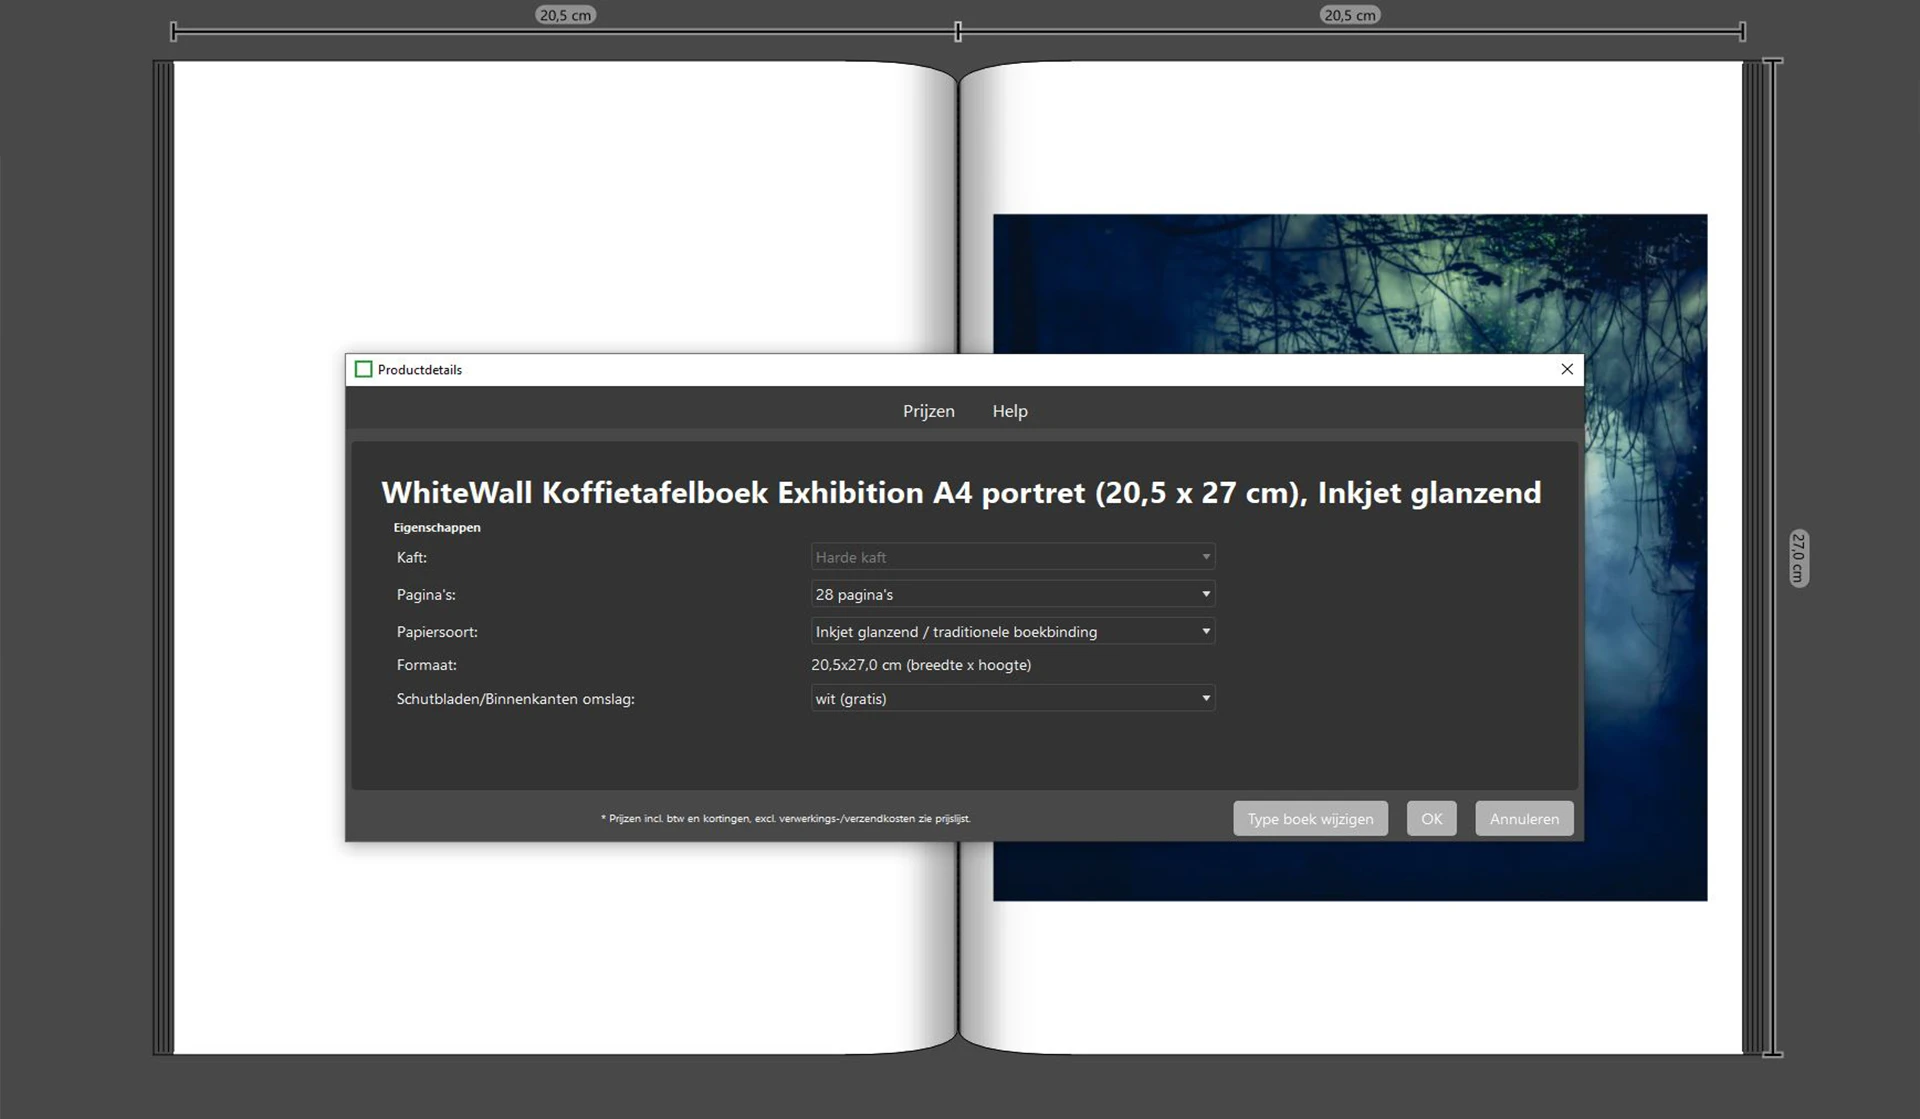This screenshot has width=1920, height=1119.
Task: Click the Eigenschappen section heading
Action: click(437, 527)
